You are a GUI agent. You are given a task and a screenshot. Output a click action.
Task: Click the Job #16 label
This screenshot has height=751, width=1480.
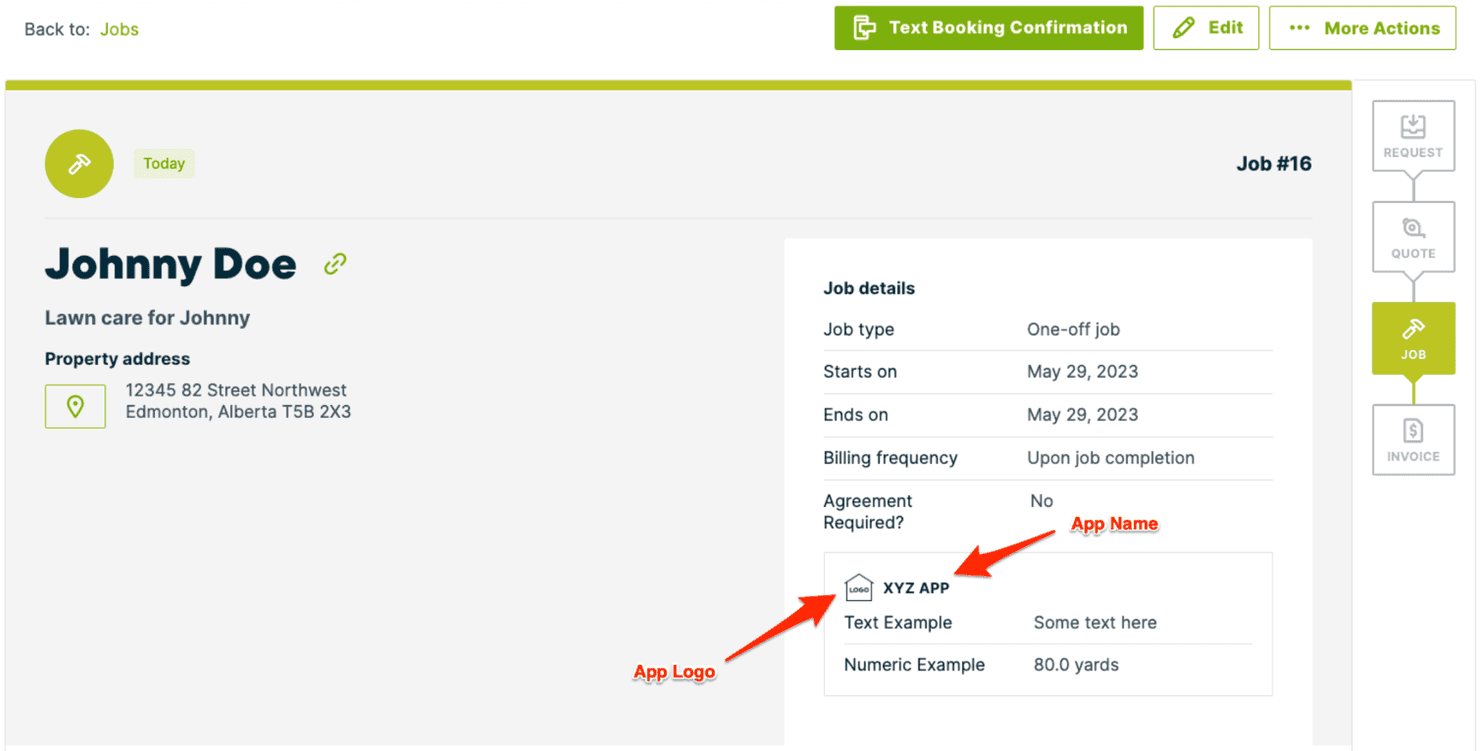[1273, 164]
